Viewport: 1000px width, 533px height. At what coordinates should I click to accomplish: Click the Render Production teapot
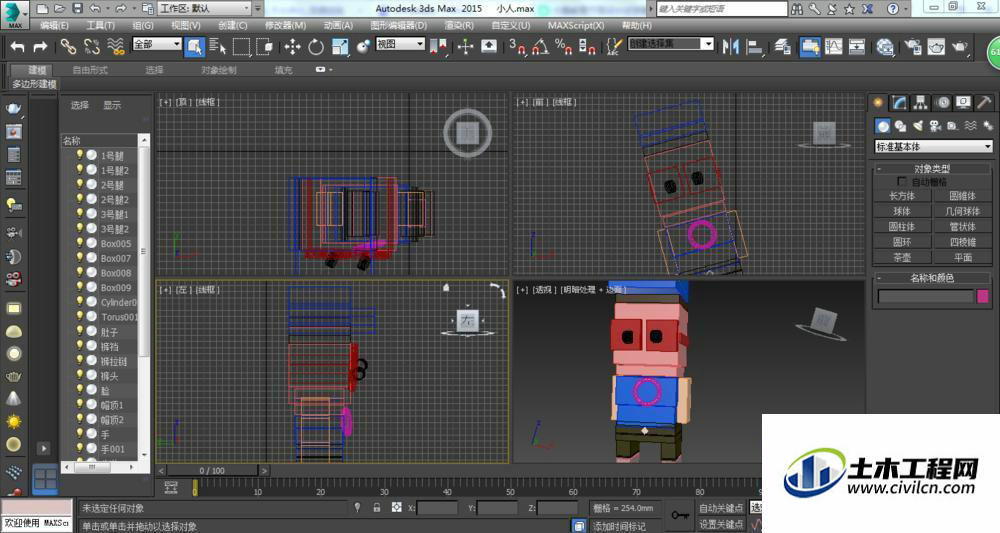[960, 47]
